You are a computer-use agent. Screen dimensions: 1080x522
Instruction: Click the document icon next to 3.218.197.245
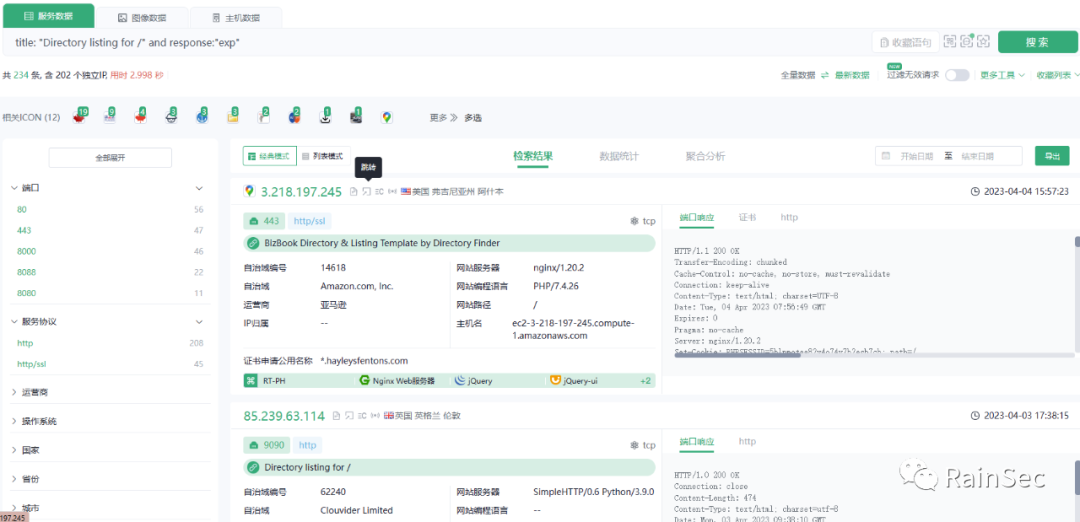tap(354, 191)
